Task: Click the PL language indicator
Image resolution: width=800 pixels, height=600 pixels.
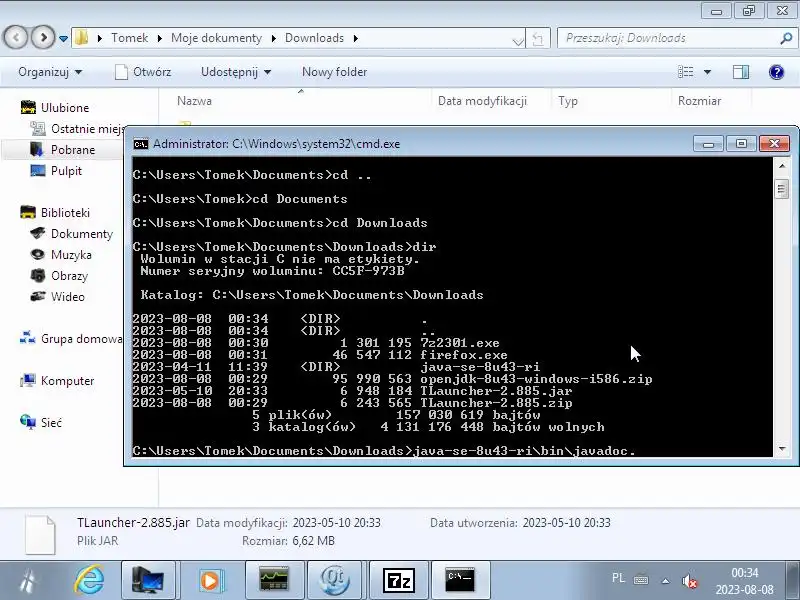Action: click(x=618, y=578)
